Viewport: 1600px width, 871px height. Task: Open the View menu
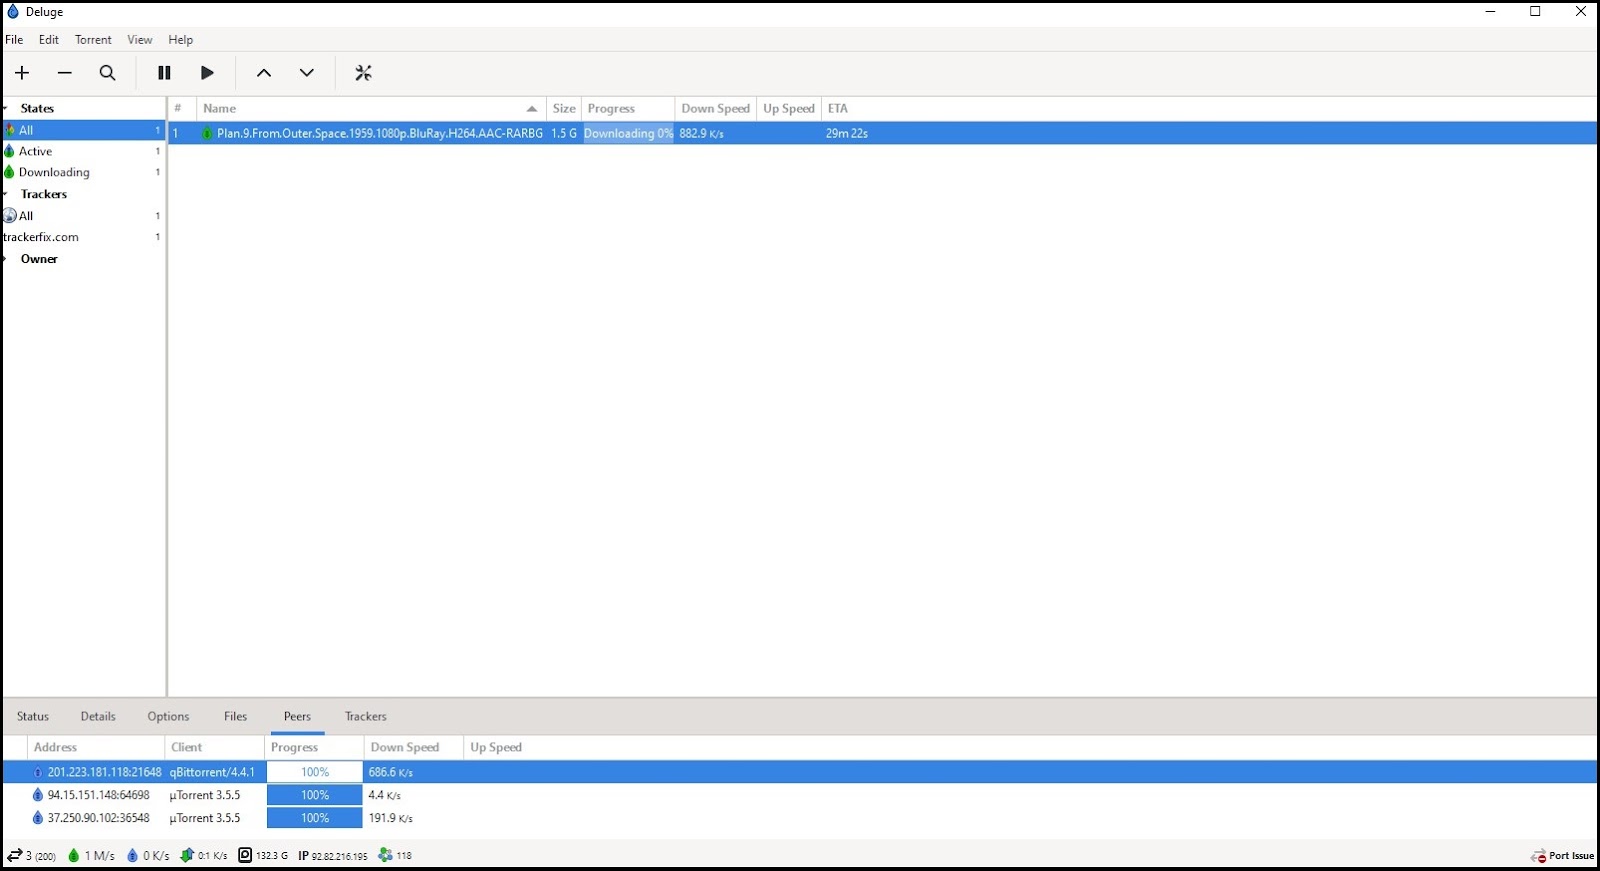click(x=140, y=40)
